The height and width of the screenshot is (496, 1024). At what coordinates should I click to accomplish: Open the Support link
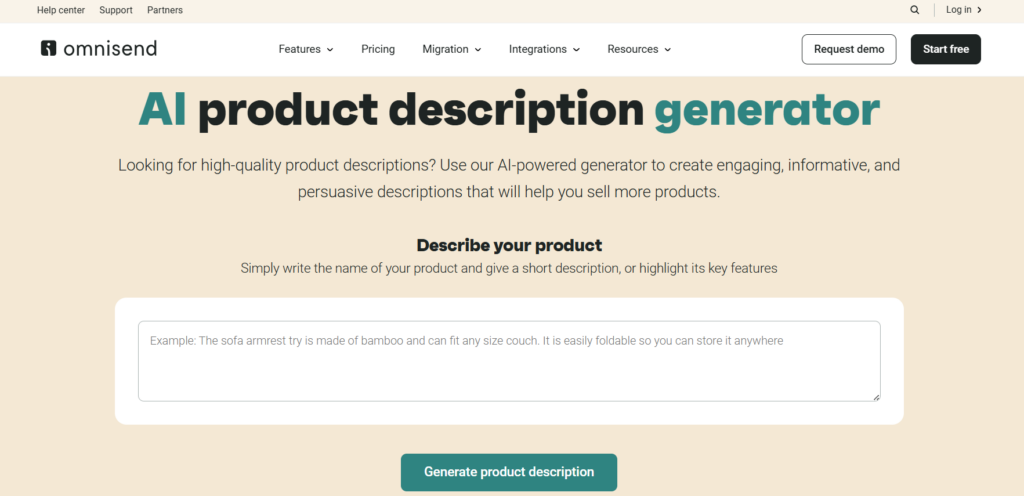point(116,10)
